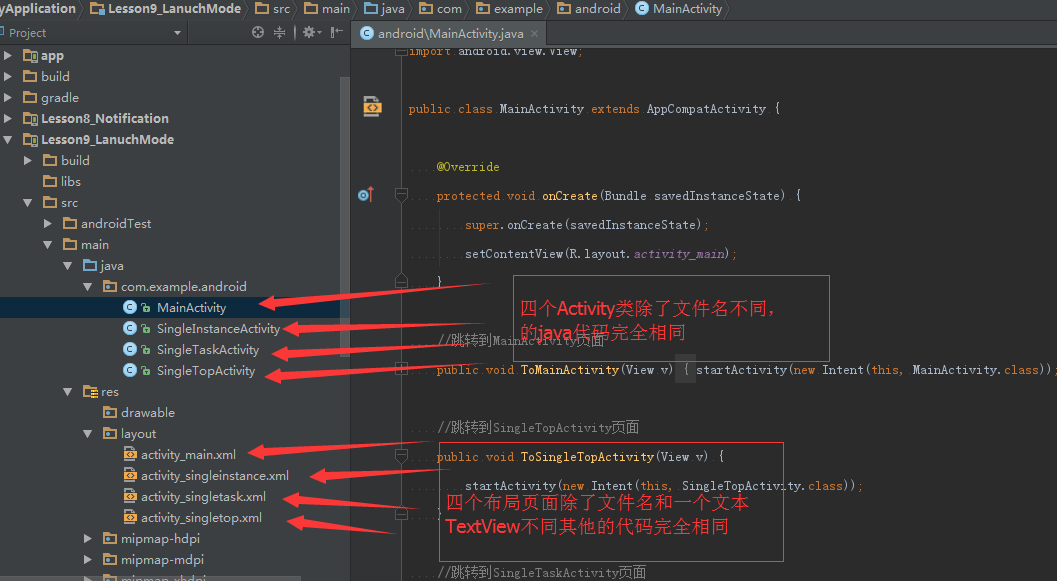
Task: Open activity_singletask.xml layout file
Action: pos(203,497)
